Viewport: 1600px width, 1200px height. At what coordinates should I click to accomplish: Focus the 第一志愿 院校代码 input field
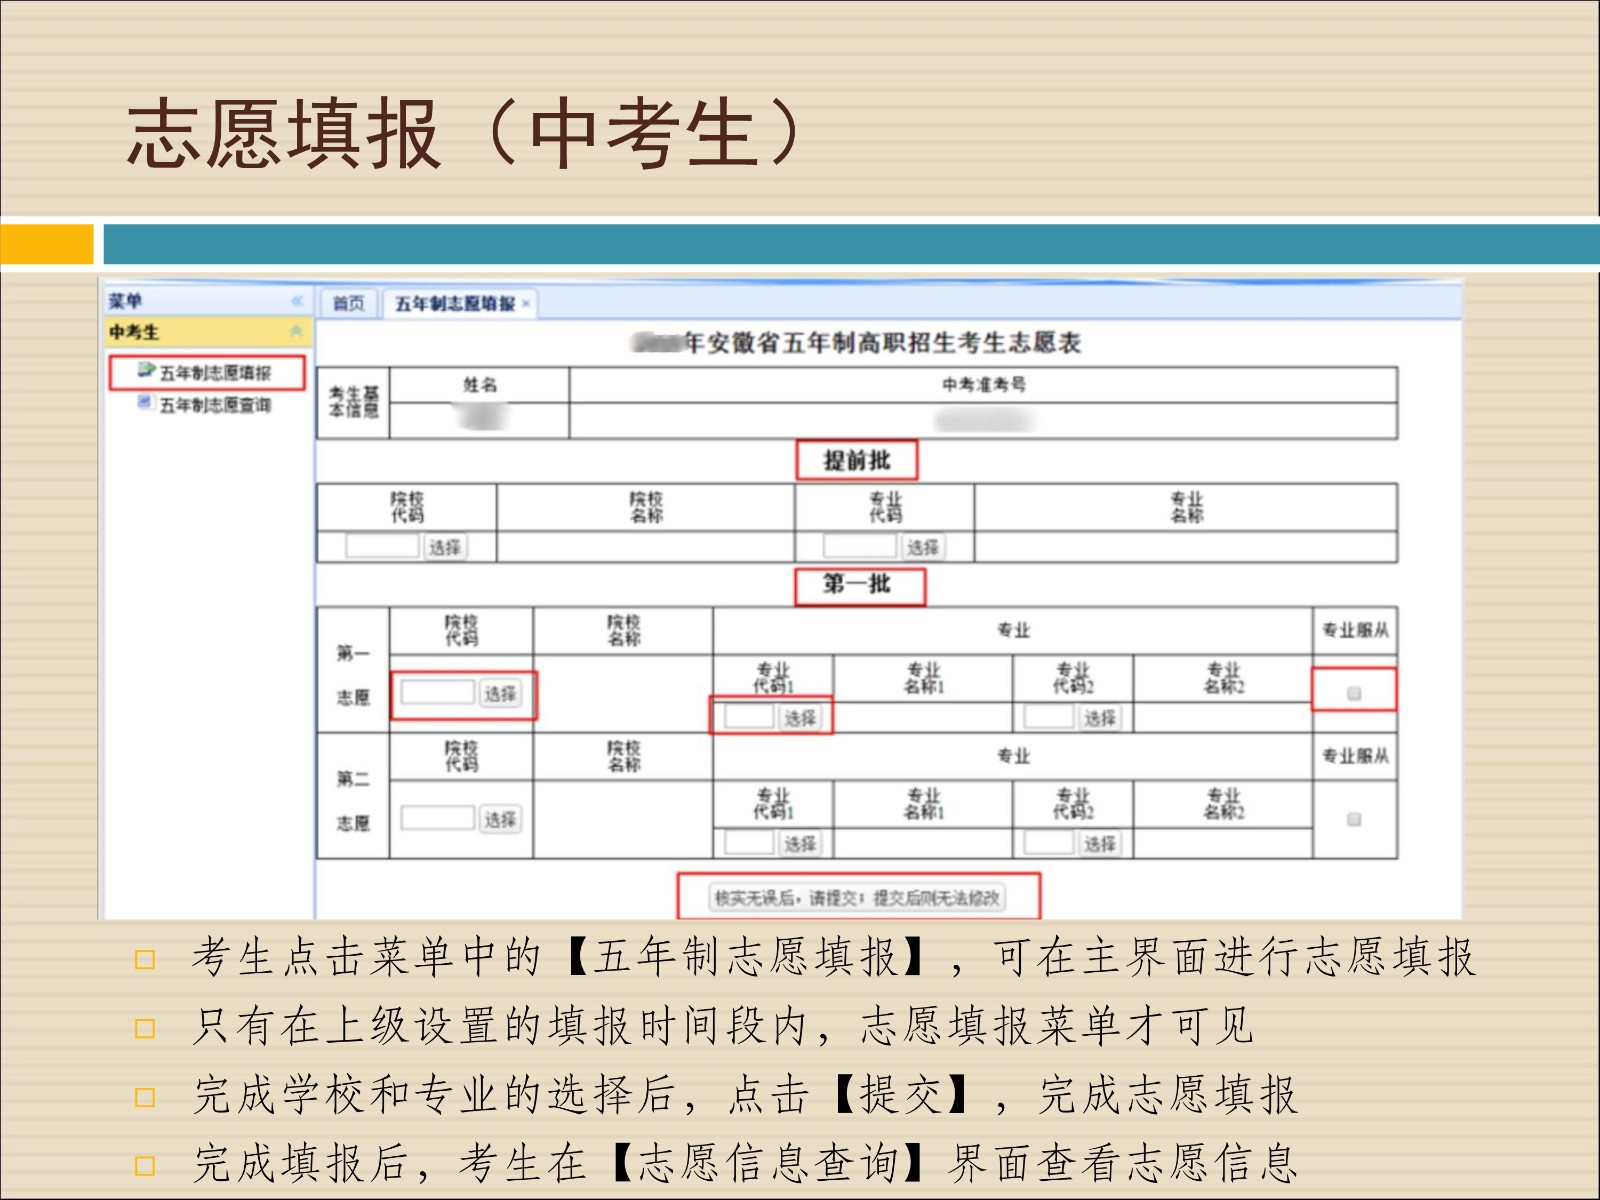438,692
